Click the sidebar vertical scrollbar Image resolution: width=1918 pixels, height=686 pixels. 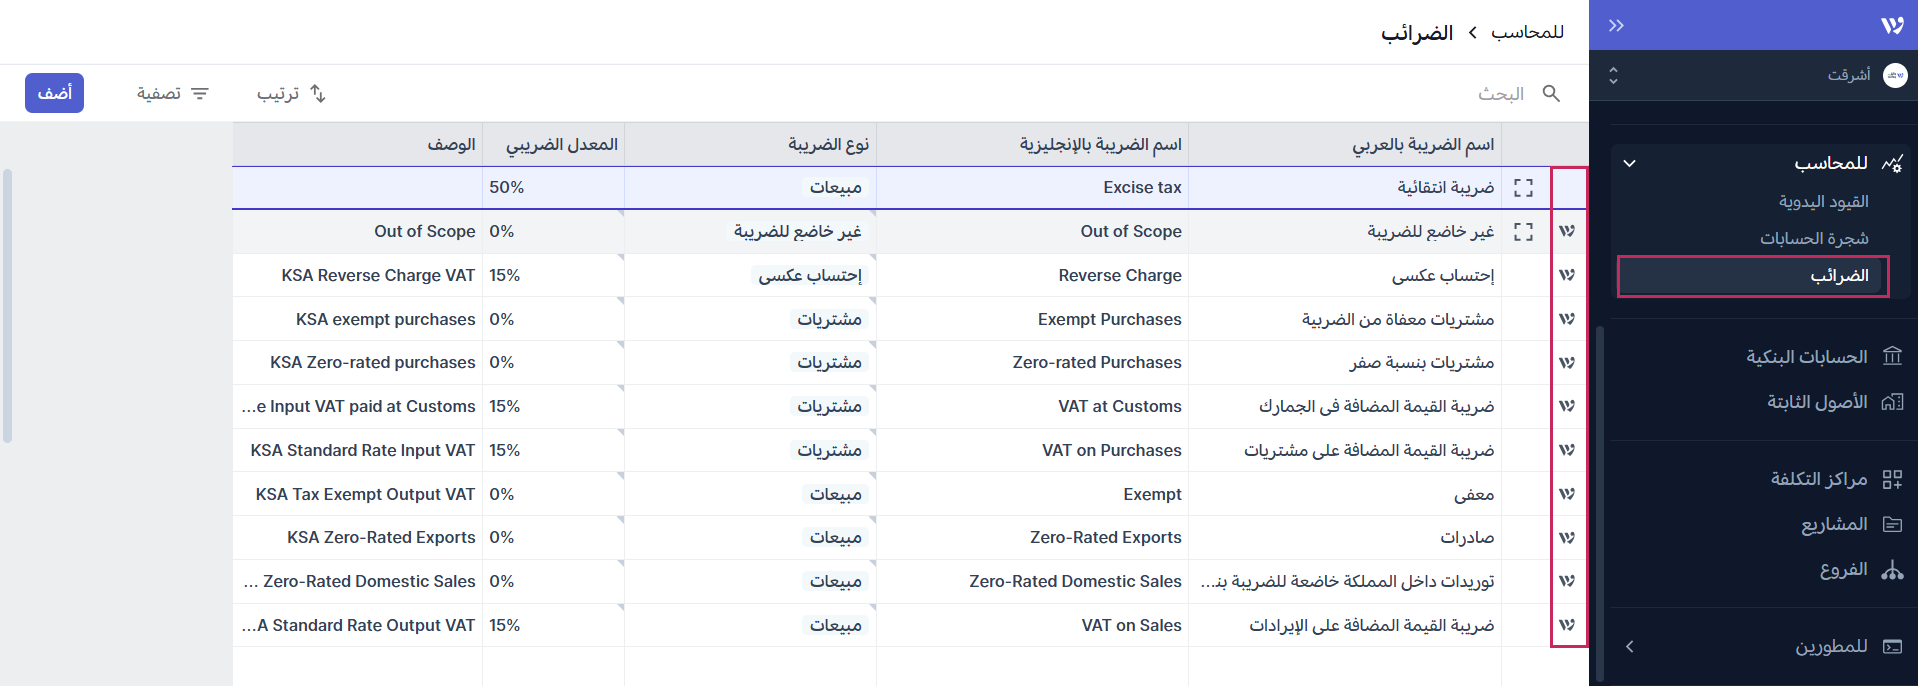(x=1600, y=500)
